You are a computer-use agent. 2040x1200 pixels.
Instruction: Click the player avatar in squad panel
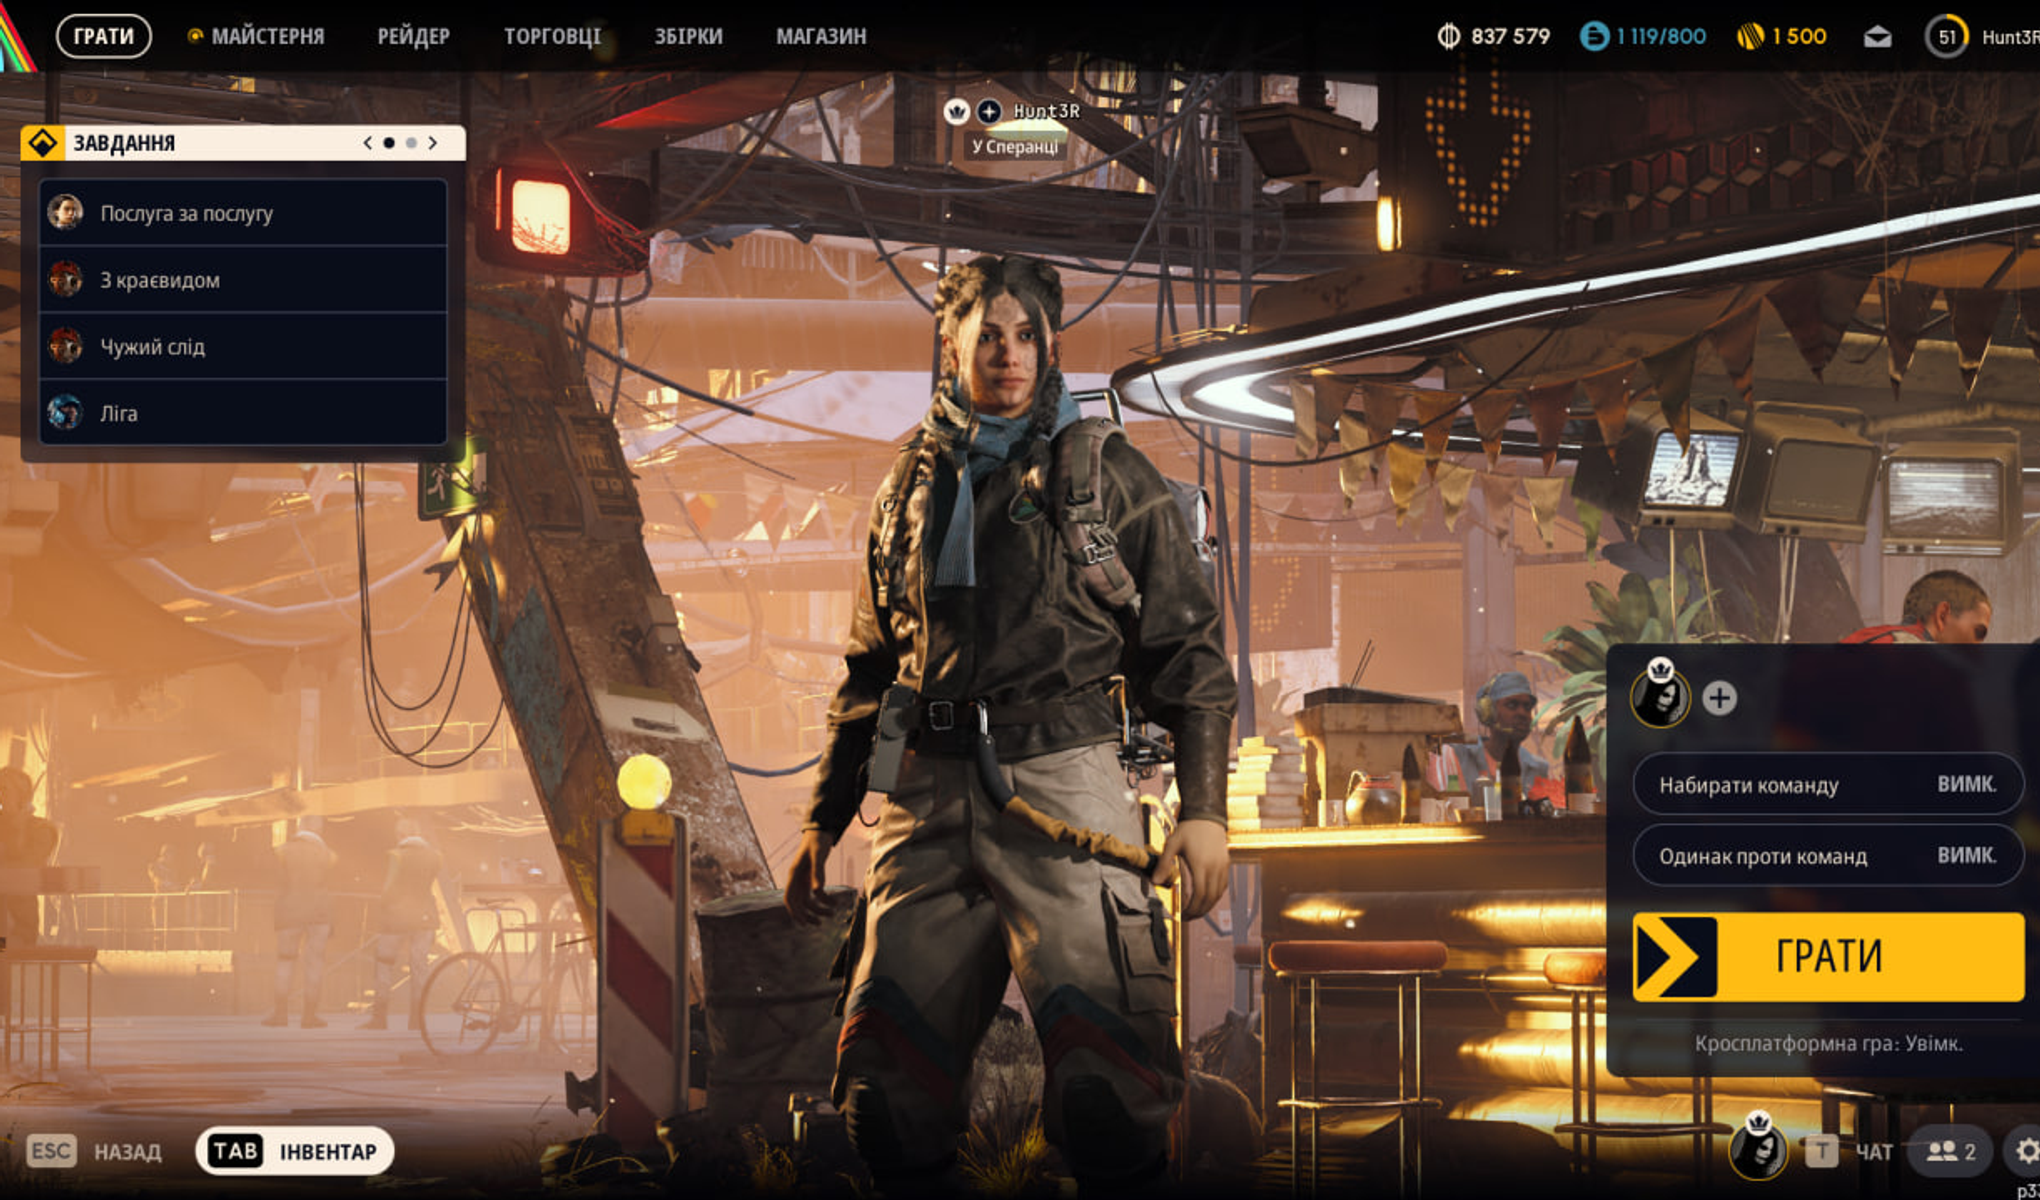1660,697
